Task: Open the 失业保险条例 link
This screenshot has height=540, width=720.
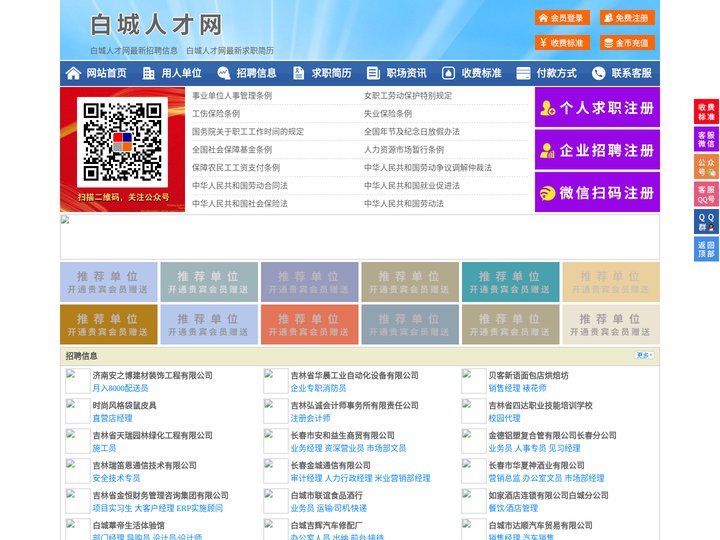Action: [388, 113]
